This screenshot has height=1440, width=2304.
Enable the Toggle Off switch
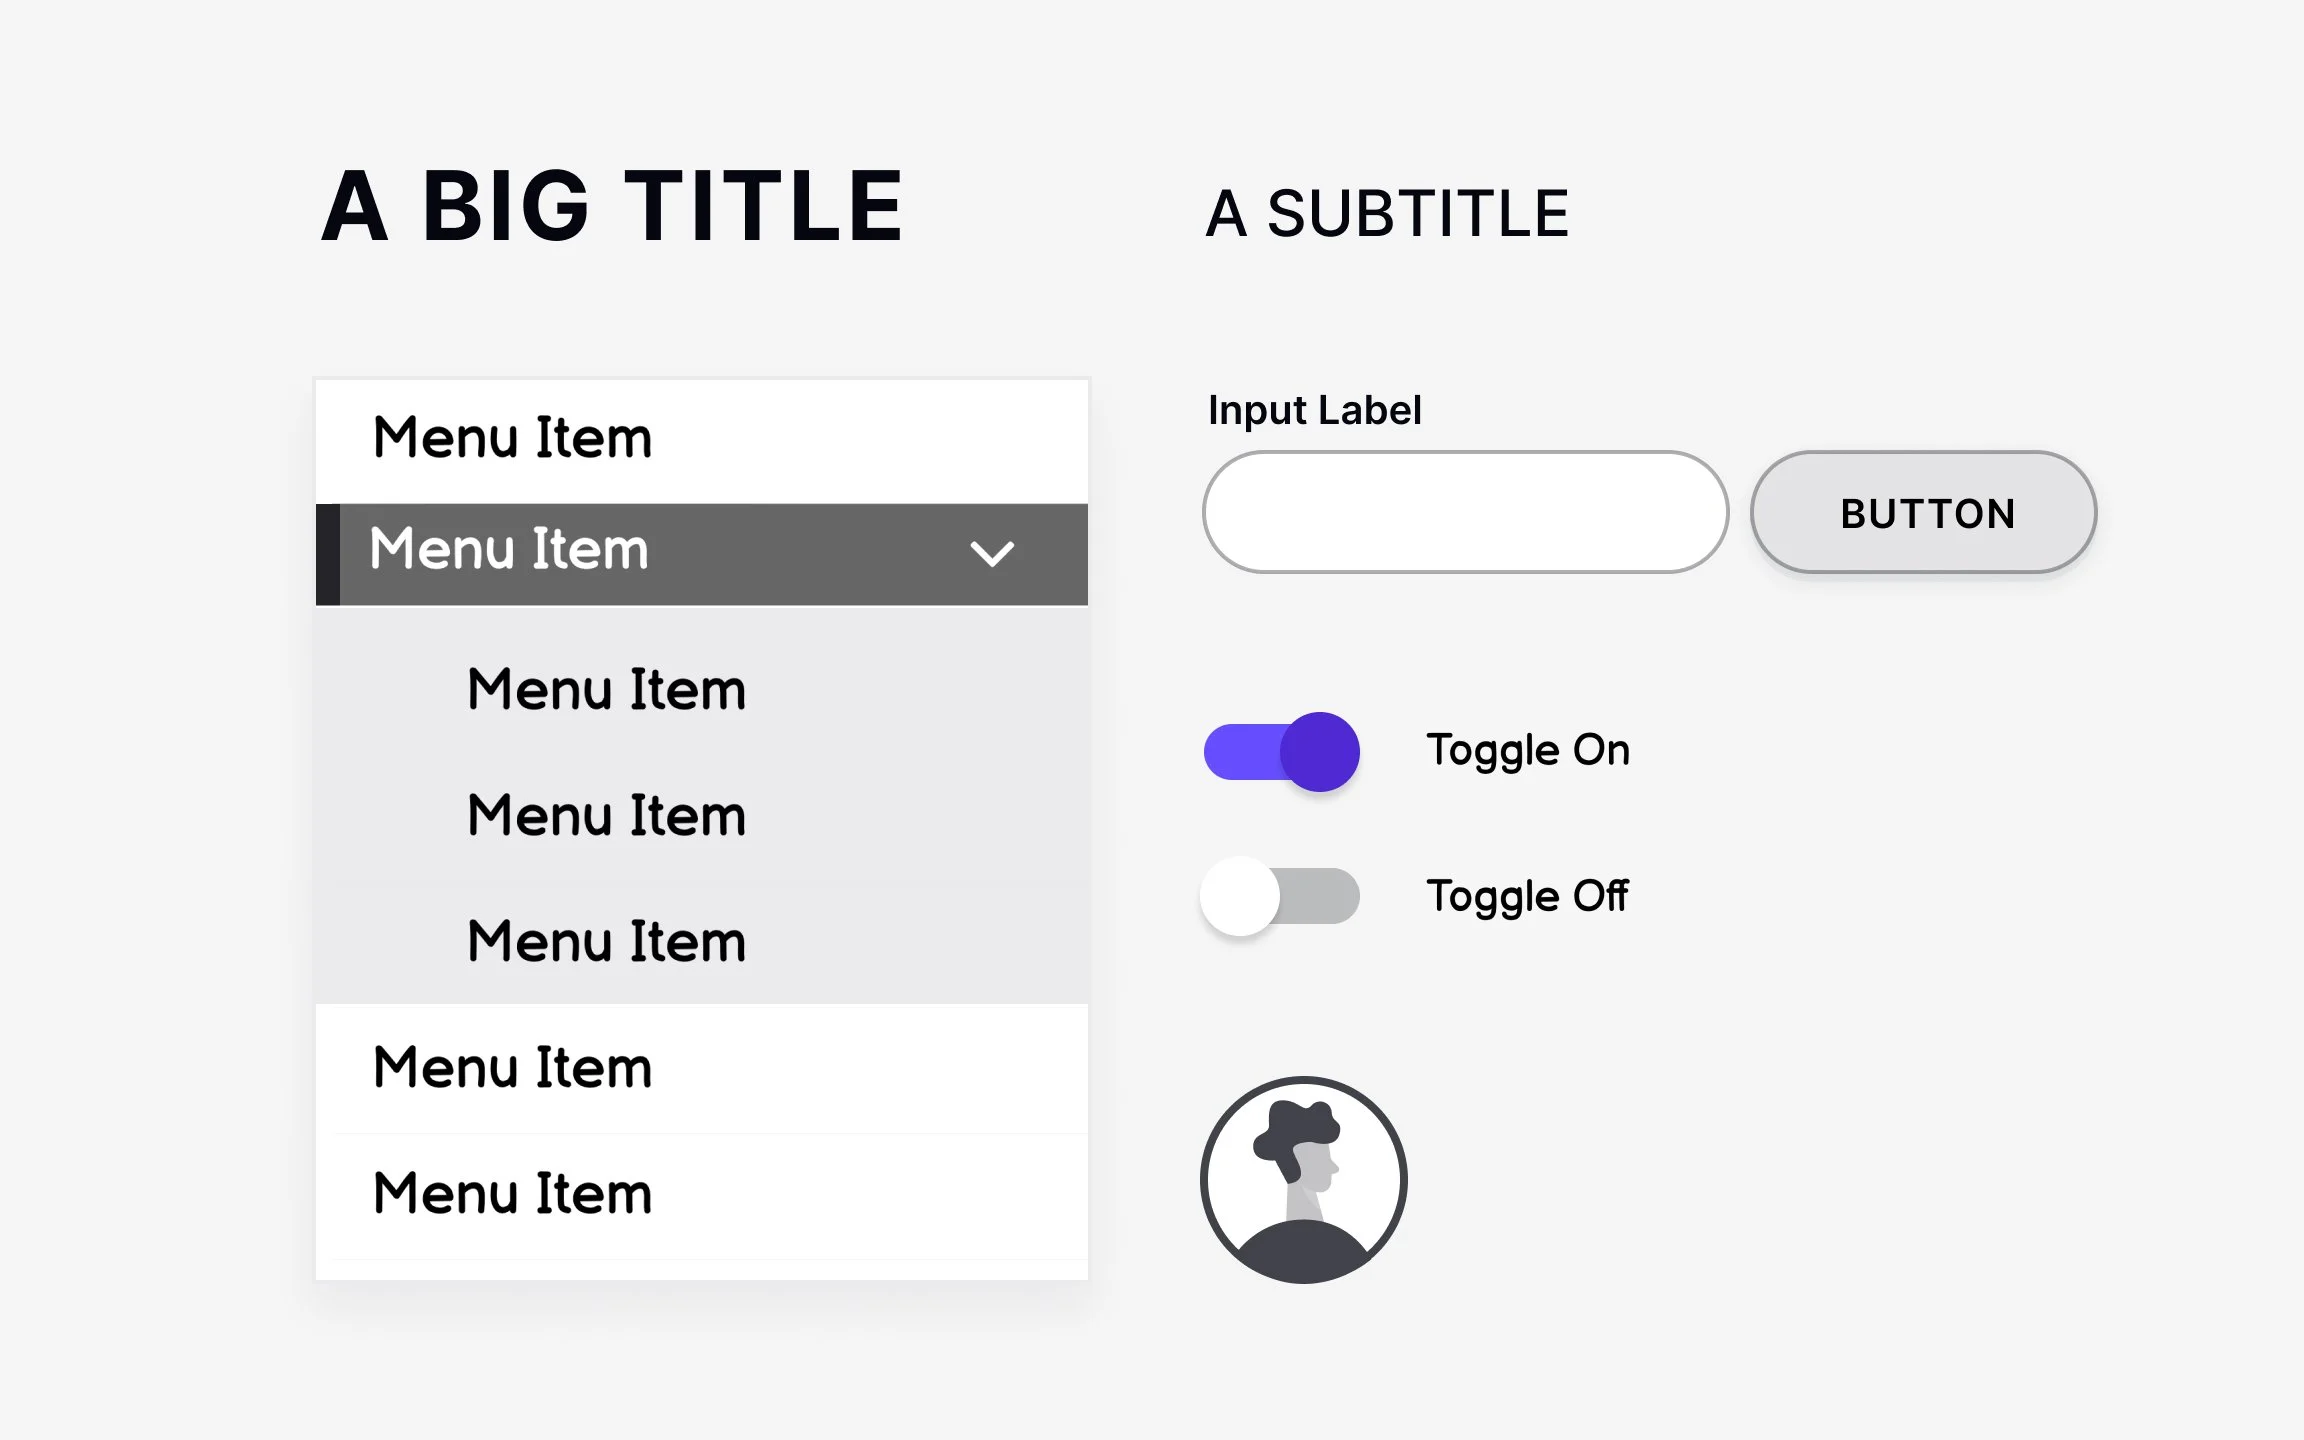(1281, 896)
